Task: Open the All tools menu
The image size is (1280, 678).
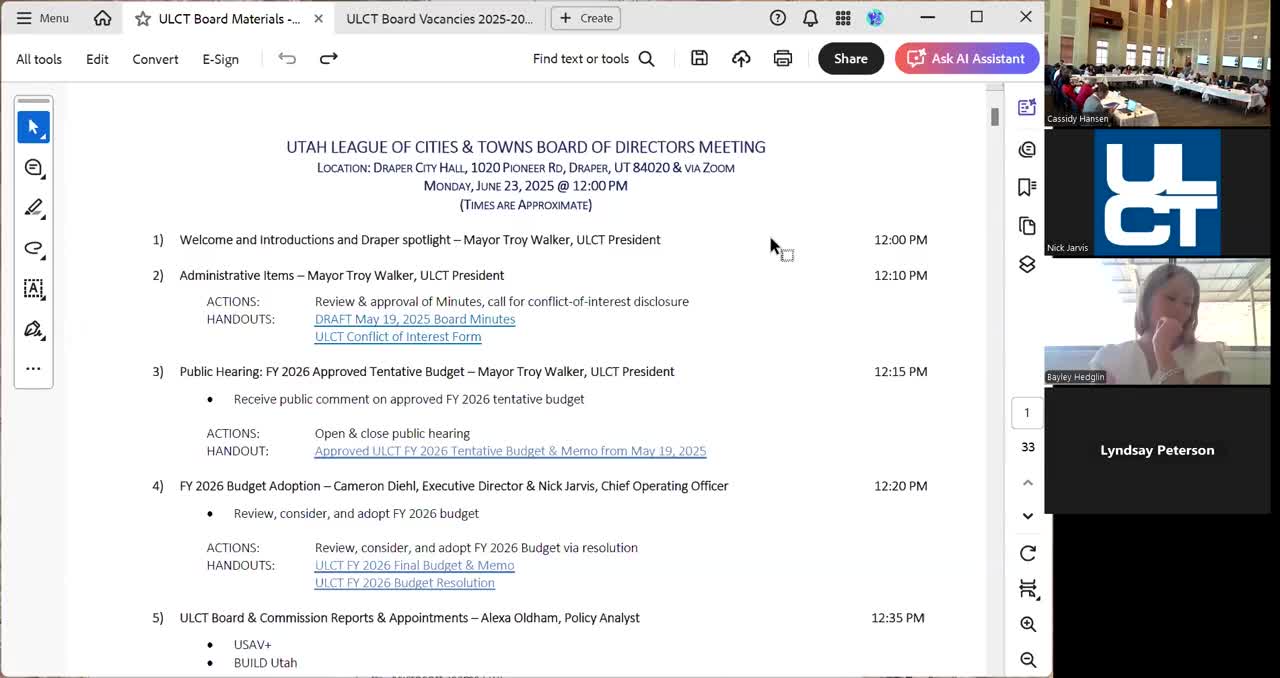Action: [x=39, y=59]
